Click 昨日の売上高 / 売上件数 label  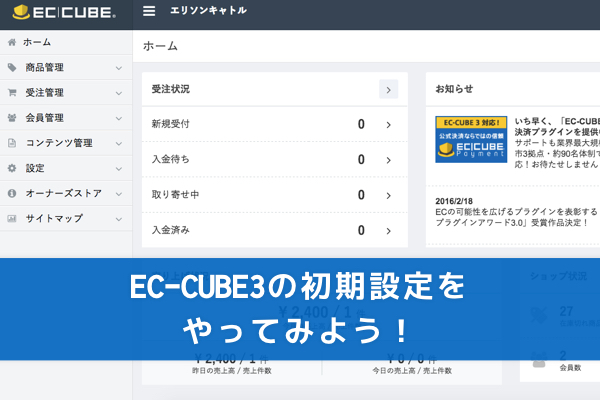[x=232, y=371]
